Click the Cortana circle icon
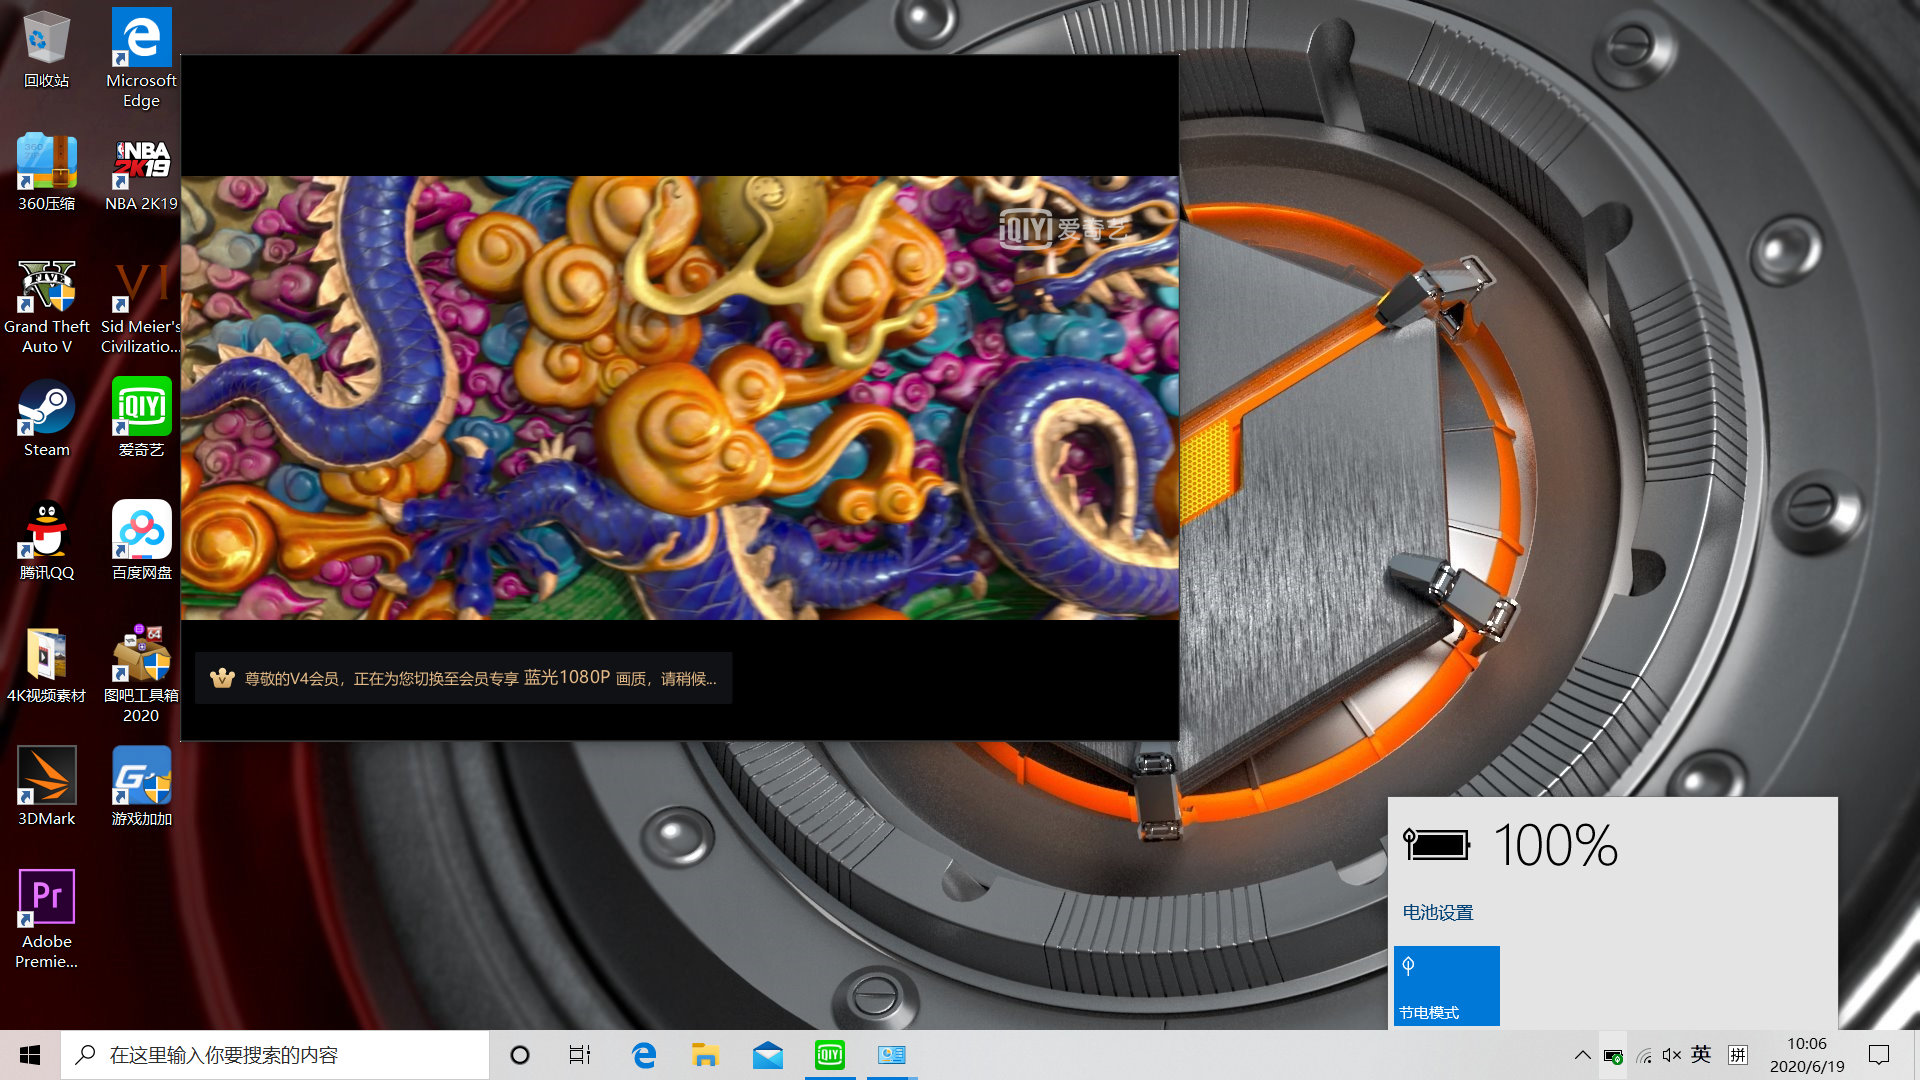The width and height of the screenshot is (1920, 1080). 520,1055
